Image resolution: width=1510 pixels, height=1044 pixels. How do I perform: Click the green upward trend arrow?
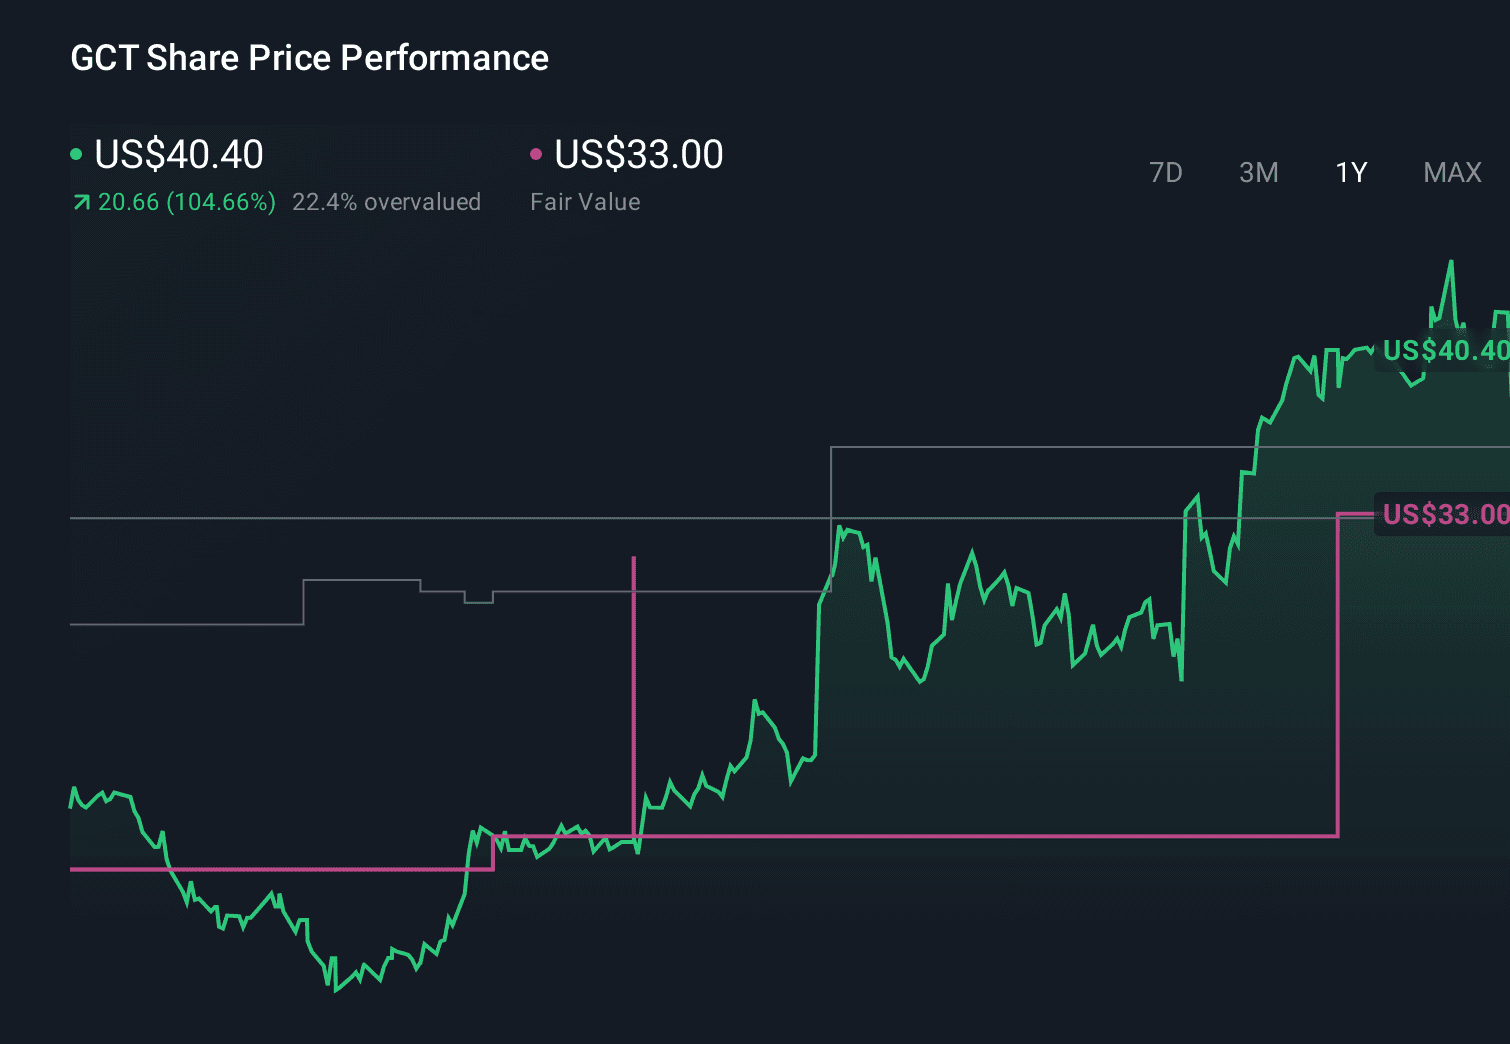click(82, 203)
